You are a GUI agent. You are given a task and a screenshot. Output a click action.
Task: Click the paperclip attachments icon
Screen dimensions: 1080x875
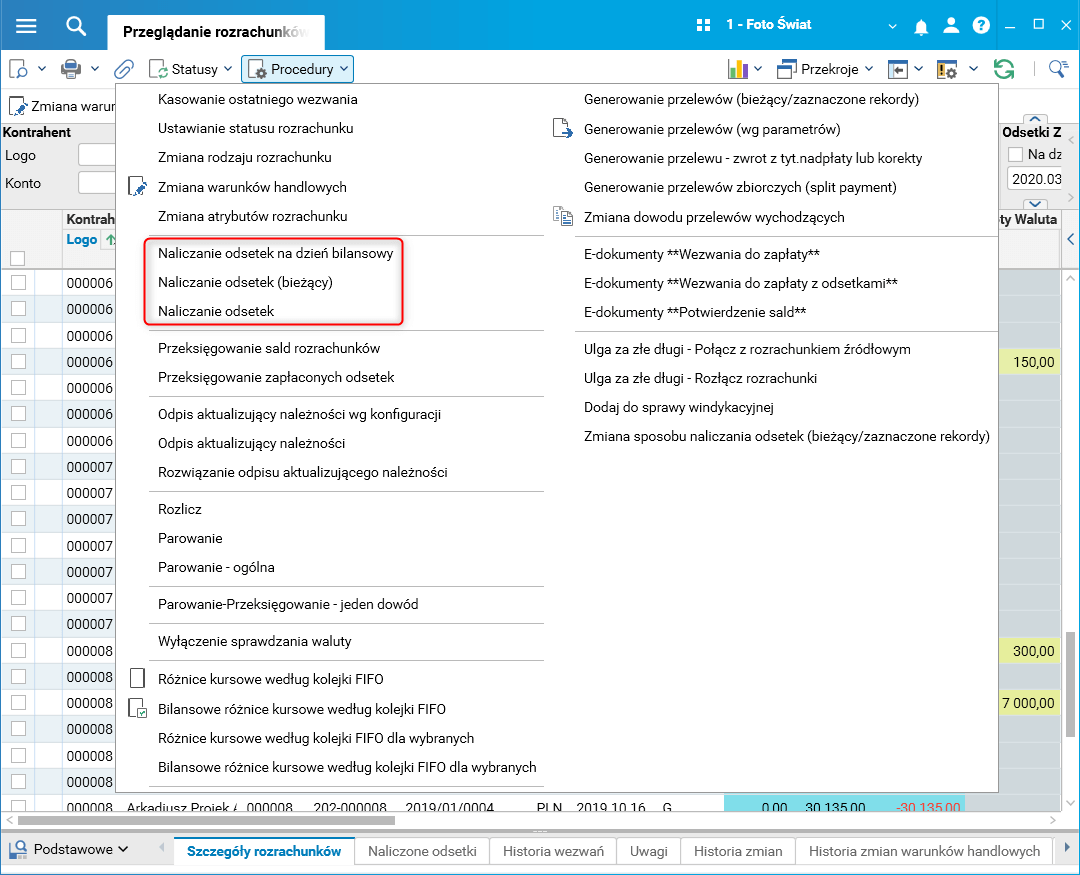click(124, 69)
